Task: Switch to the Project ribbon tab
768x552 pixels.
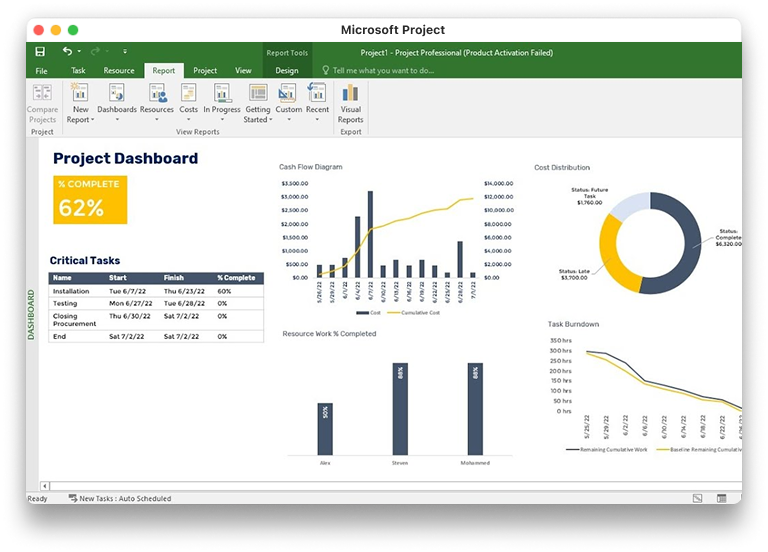Action: click(x=205, y=71)
